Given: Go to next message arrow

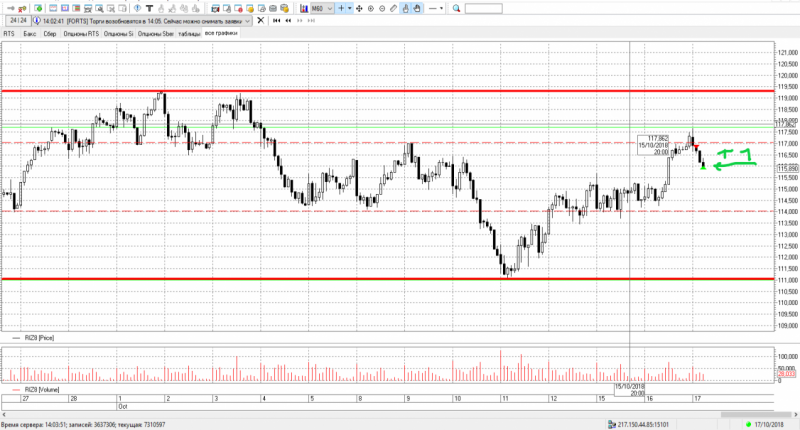Looking at the screenshot, I should (x=300, y=20).
